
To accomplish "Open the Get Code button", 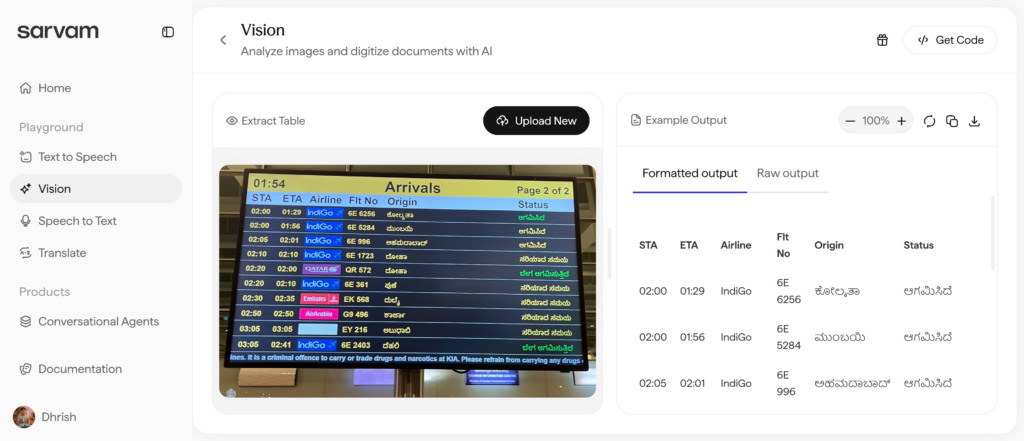I will pos(950,40).
